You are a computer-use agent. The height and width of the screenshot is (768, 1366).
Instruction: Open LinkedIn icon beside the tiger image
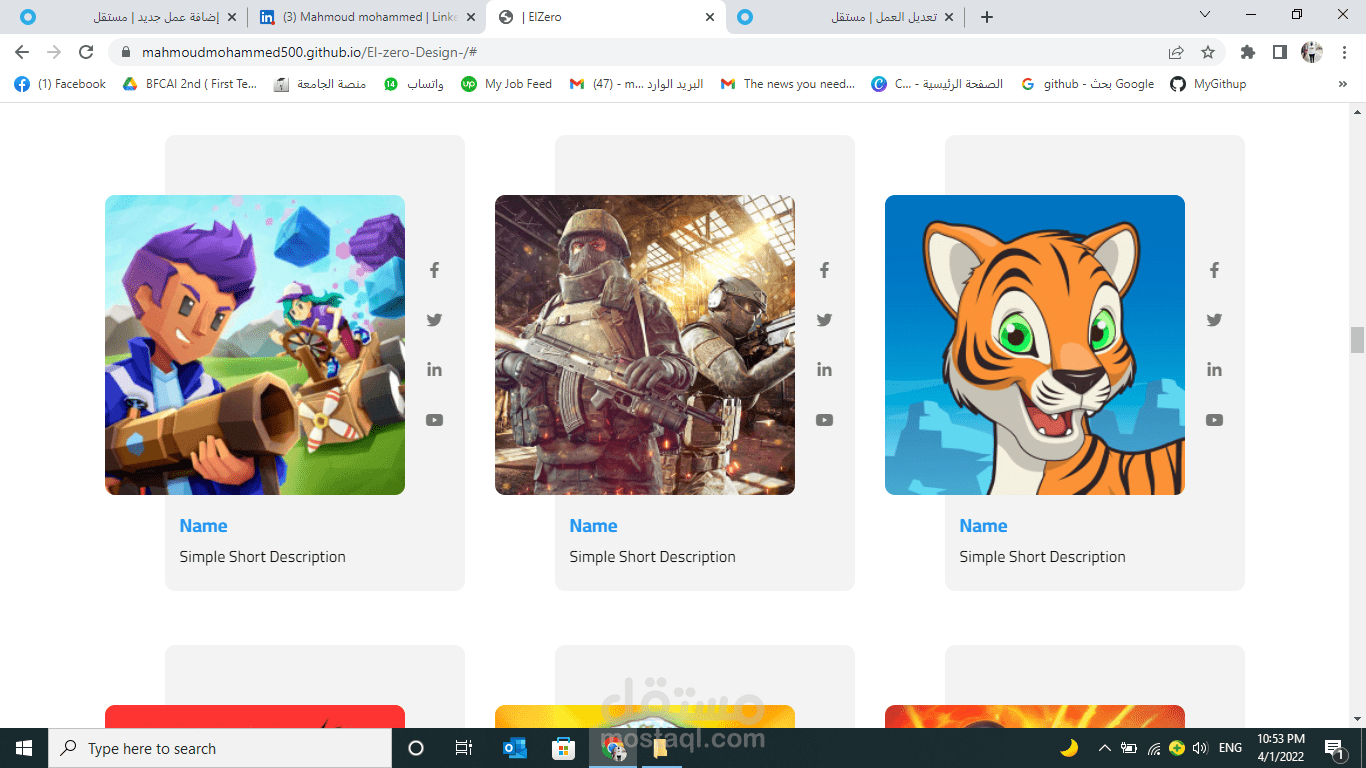(1214, 370)
